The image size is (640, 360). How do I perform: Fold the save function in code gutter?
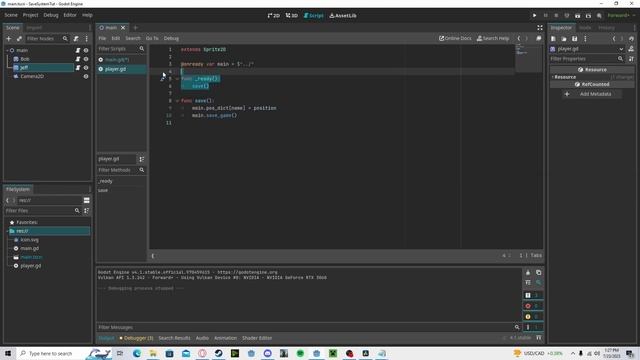178,101
